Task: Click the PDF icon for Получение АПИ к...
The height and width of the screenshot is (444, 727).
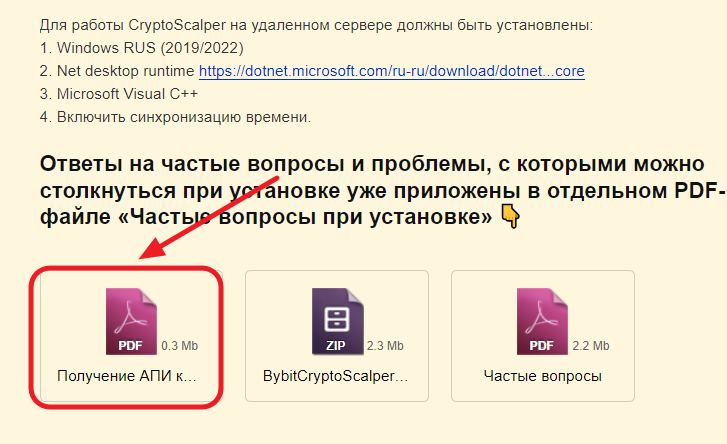Action: coord(131,322)
